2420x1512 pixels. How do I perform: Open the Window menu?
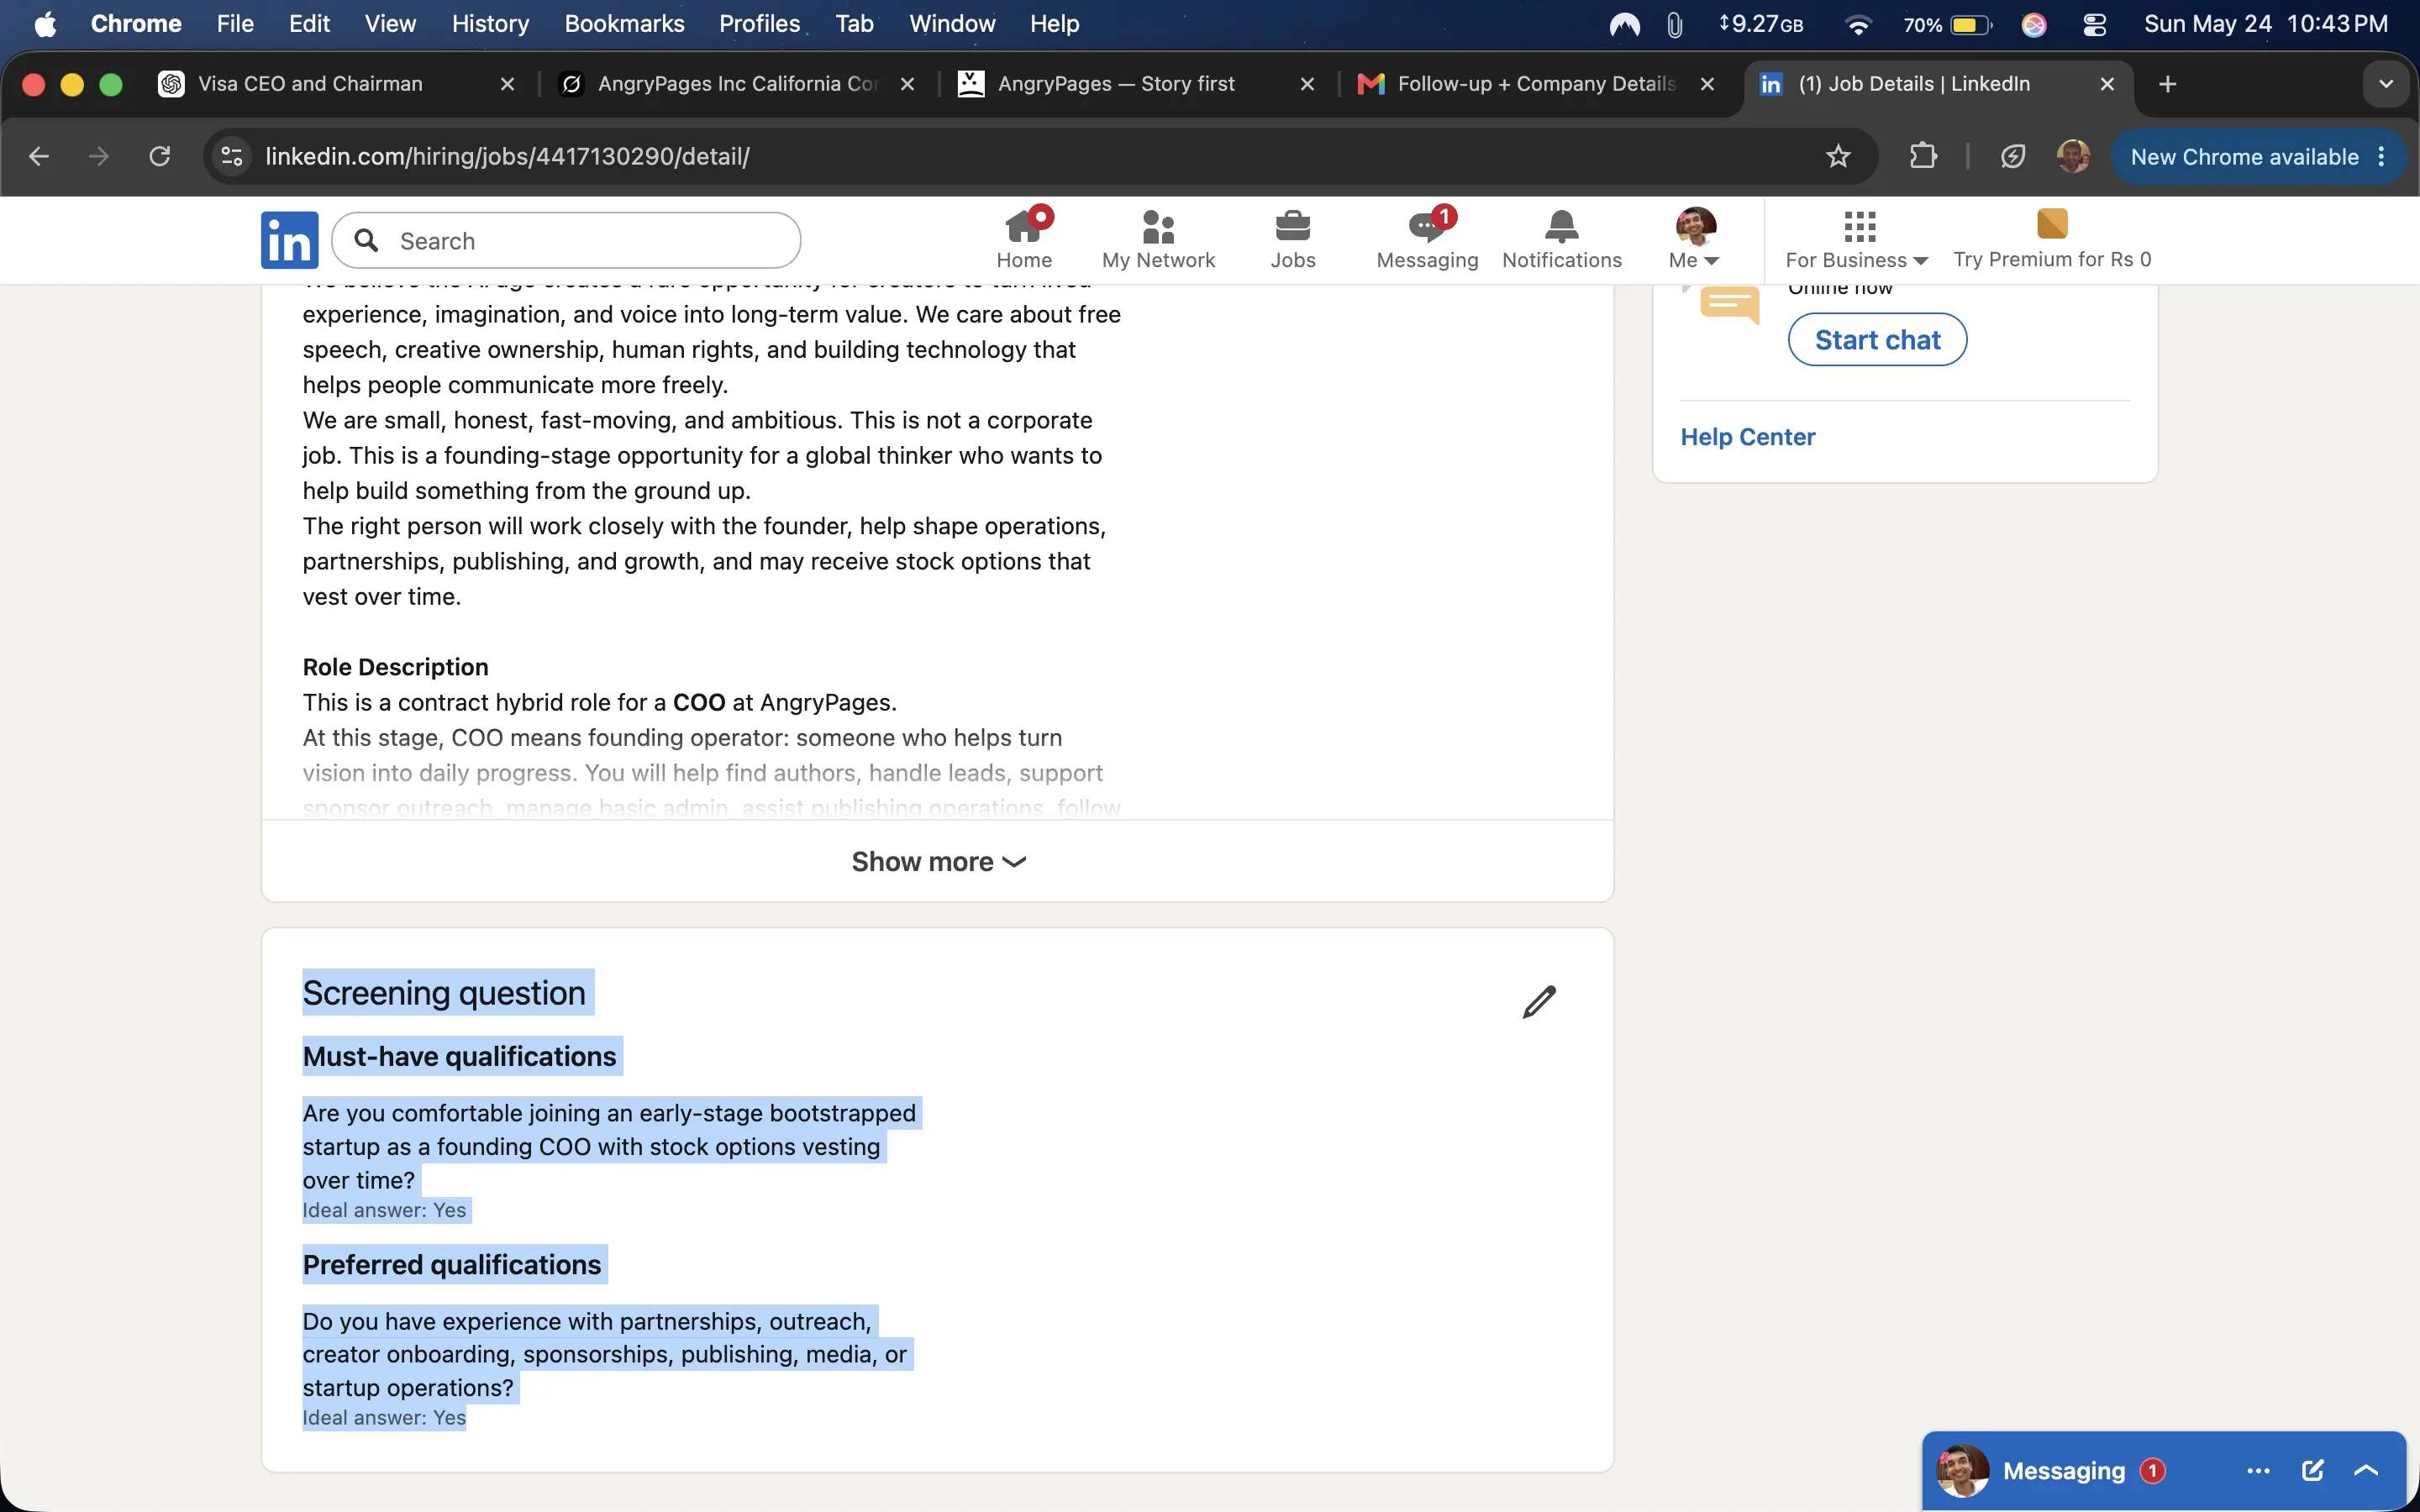pos(952,24)
